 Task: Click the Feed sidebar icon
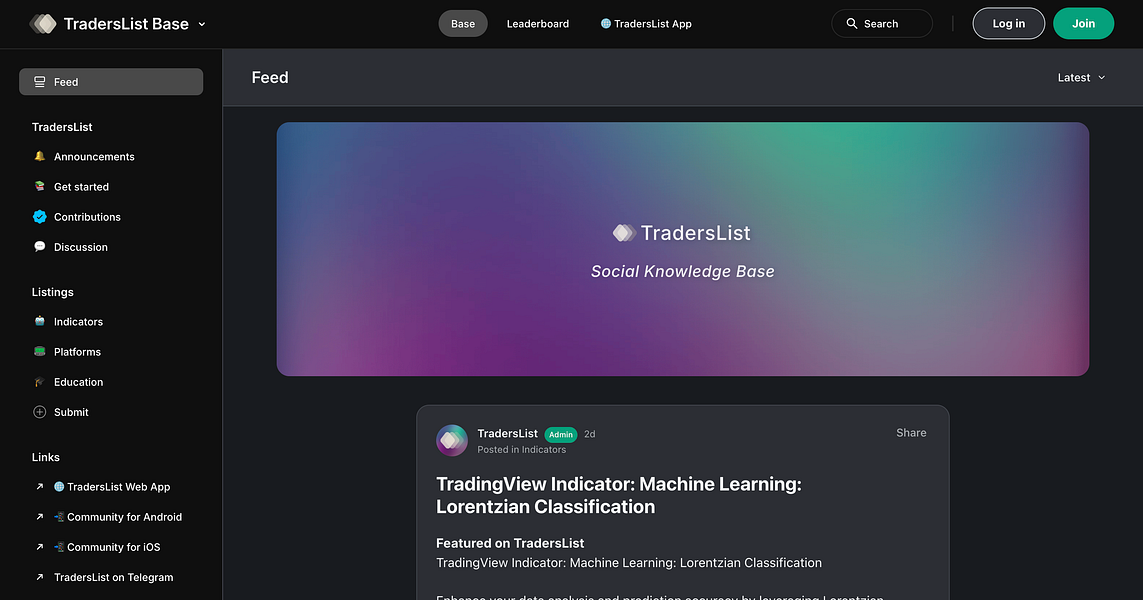40,82
